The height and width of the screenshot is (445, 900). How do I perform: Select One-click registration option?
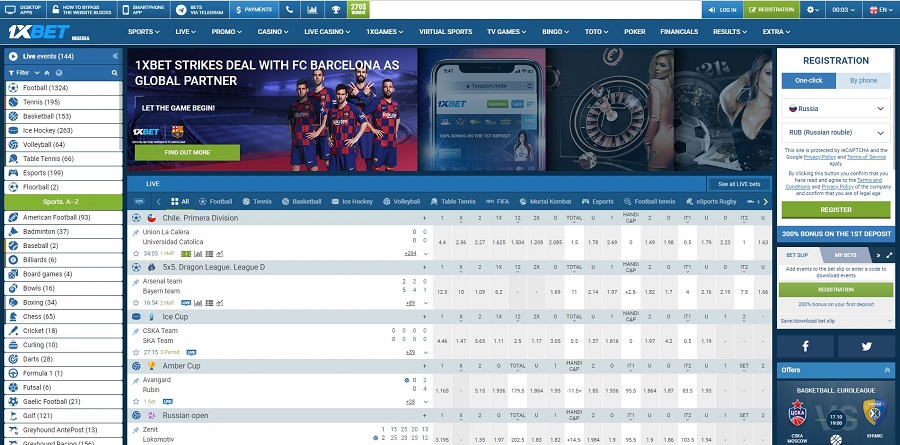tap(809, 80)
